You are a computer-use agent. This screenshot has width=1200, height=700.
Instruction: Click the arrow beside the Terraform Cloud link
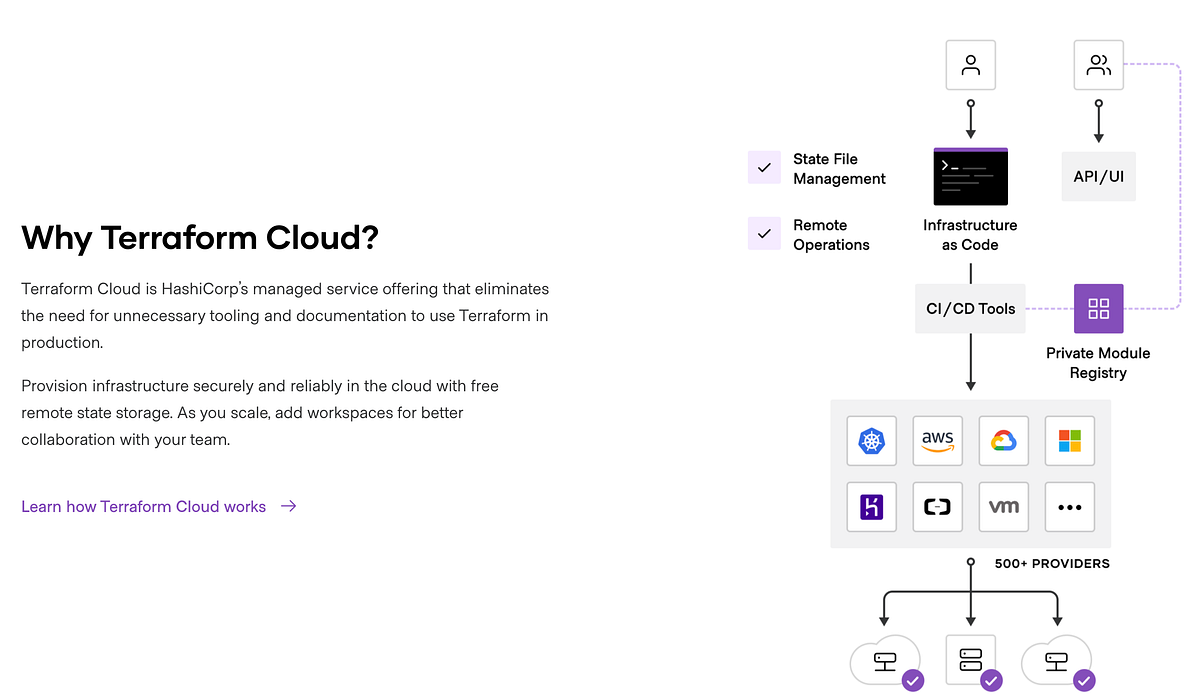click(x=288, y=506)
